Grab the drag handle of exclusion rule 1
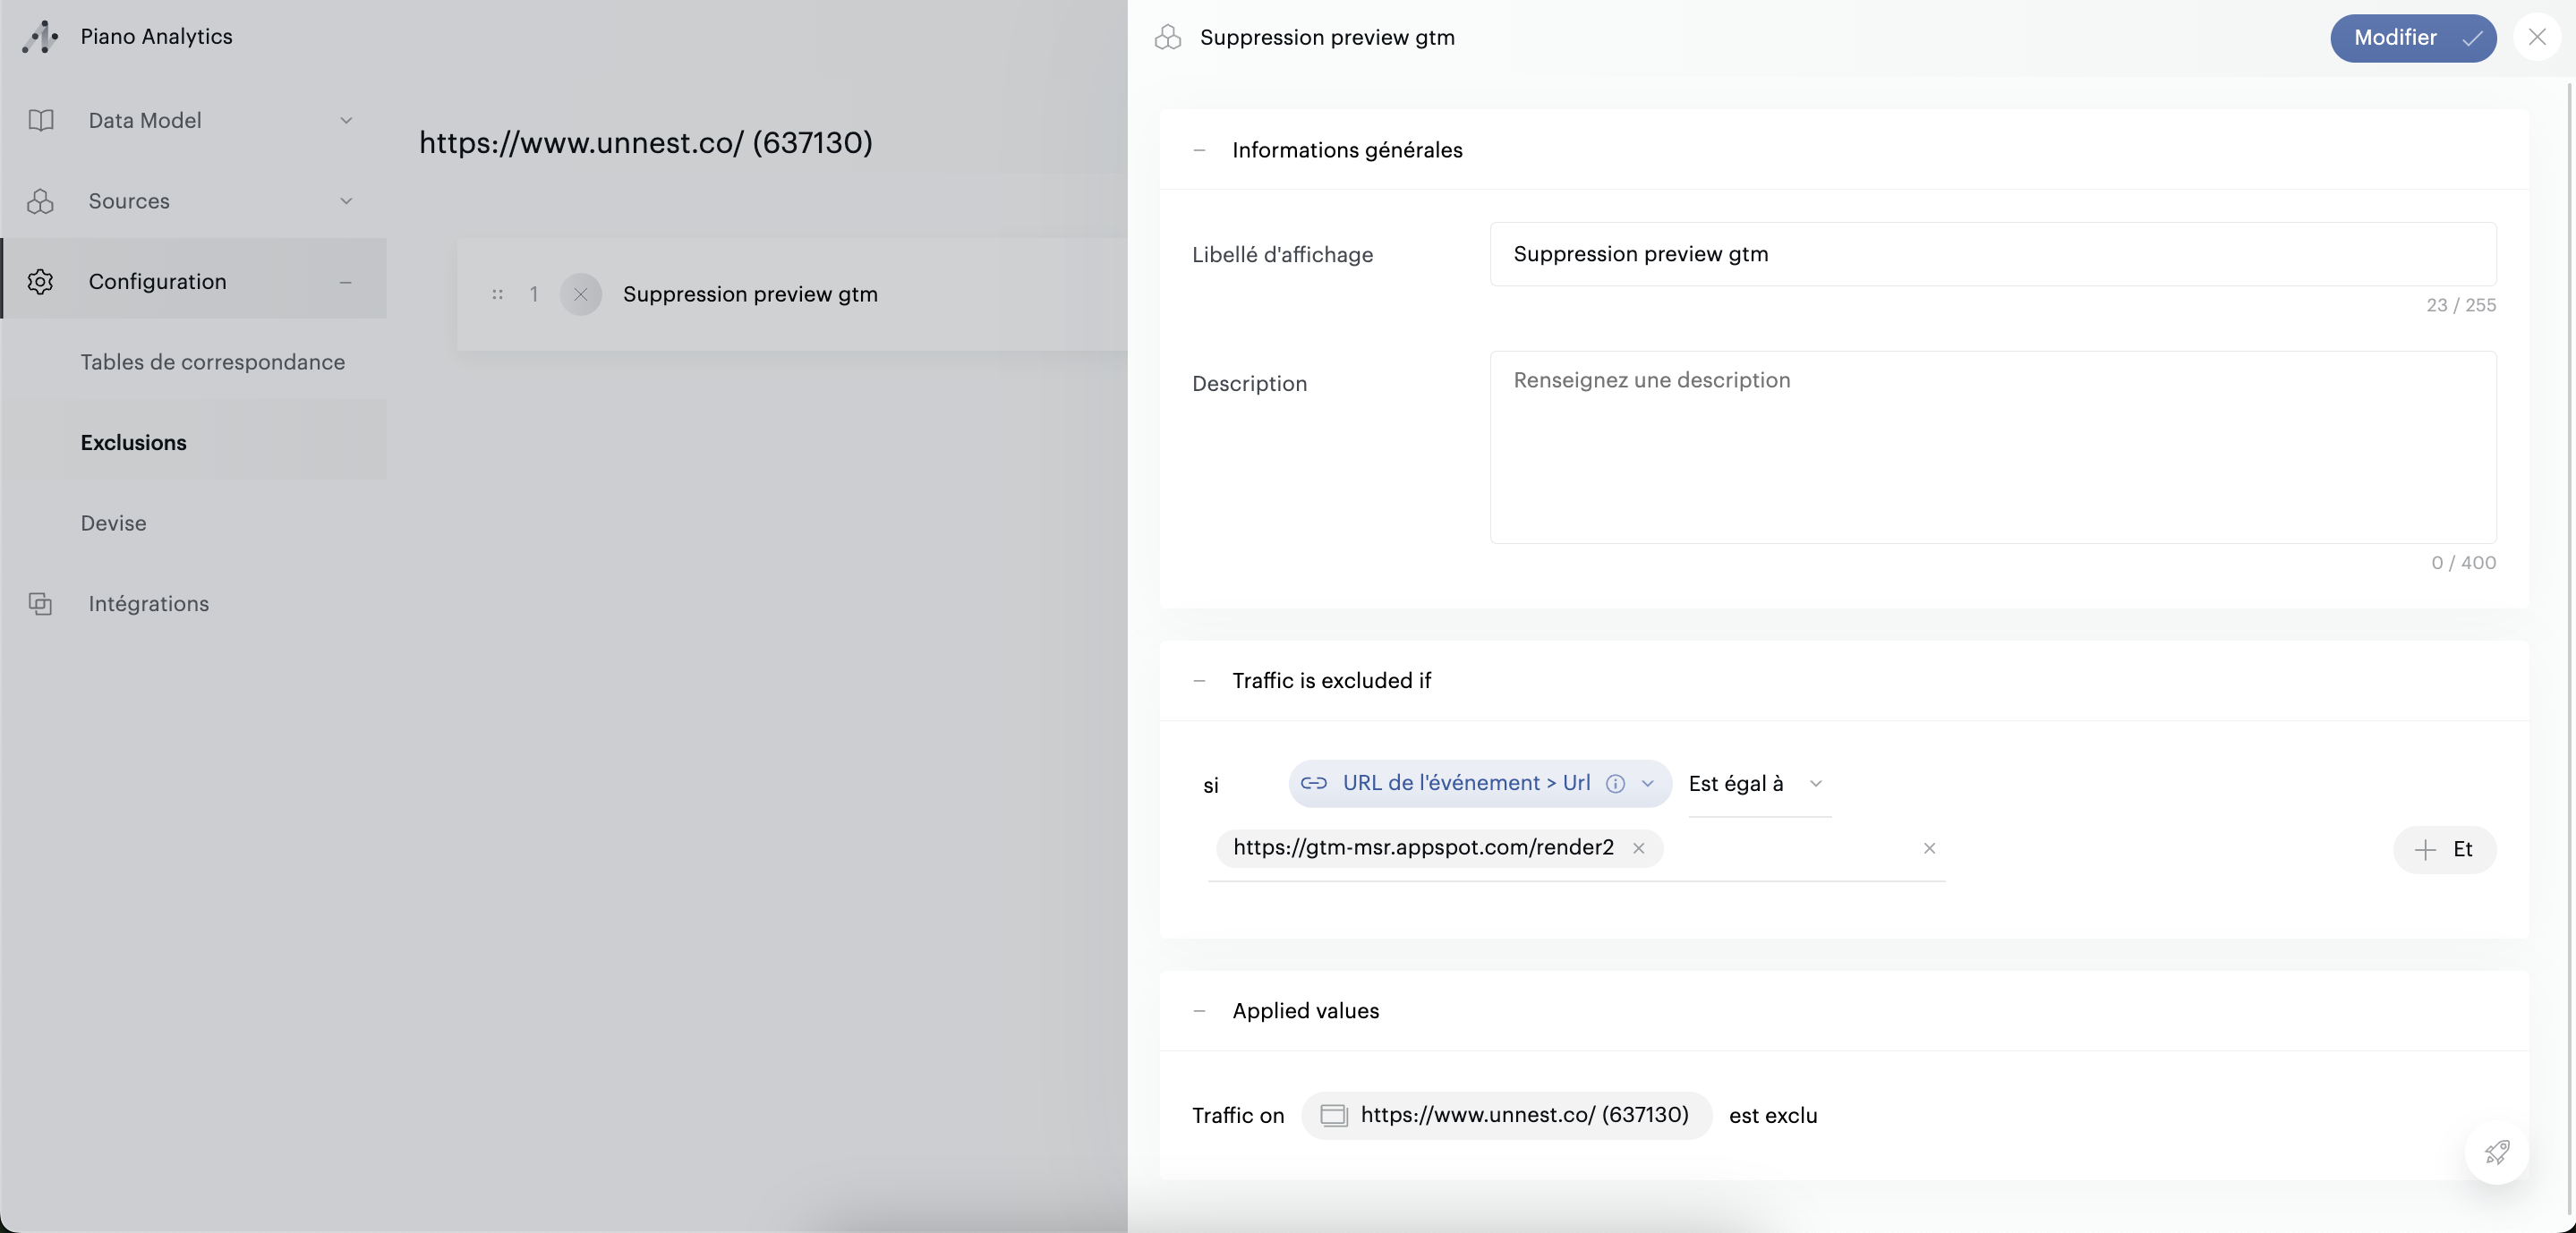Screen dimensions: 2576x1233 tap(497, 294)
